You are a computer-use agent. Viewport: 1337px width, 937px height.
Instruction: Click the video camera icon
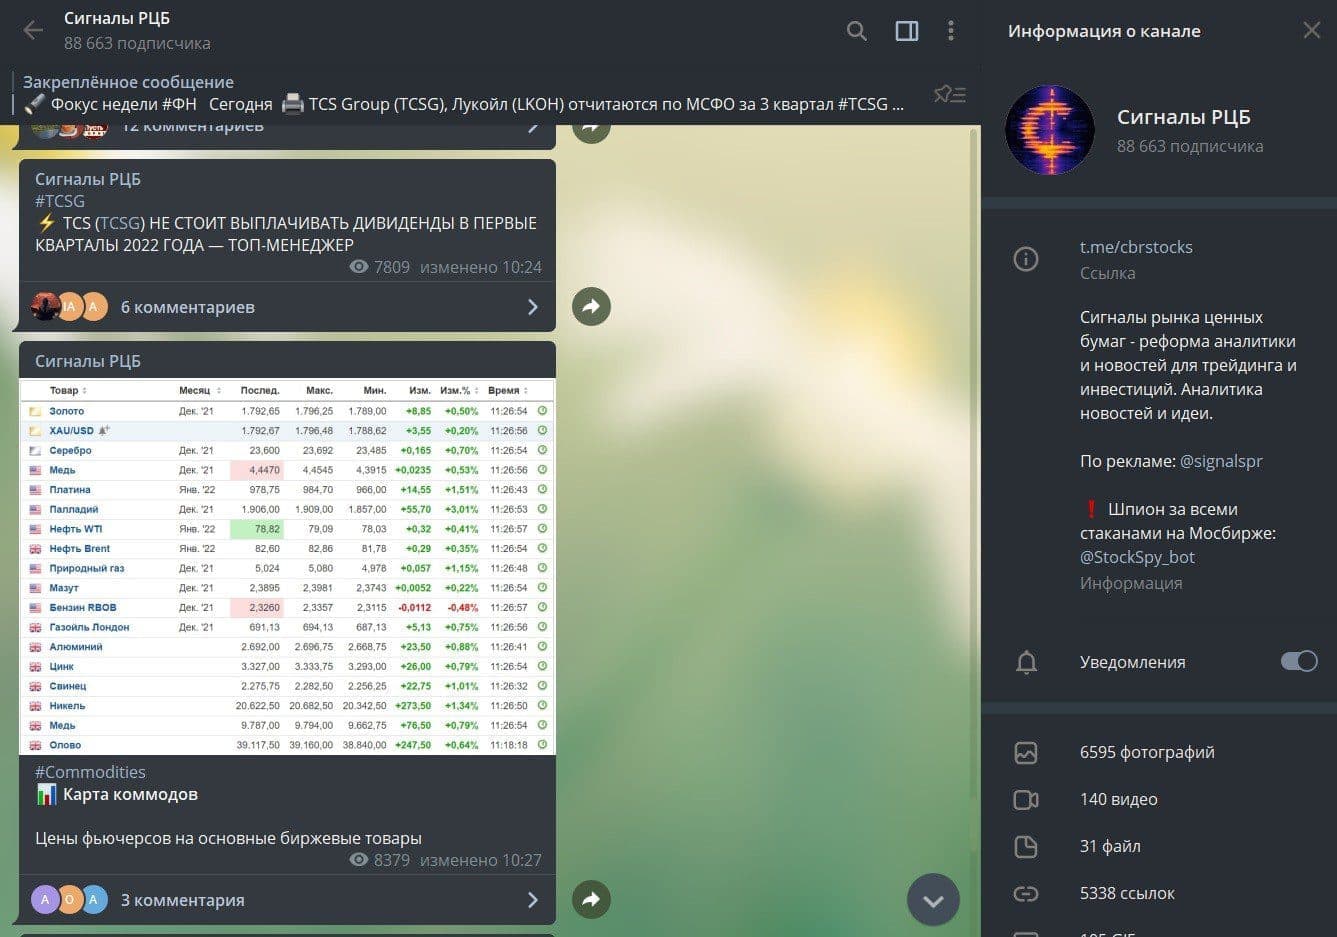pyautogui.click(x=1026, y=800)
